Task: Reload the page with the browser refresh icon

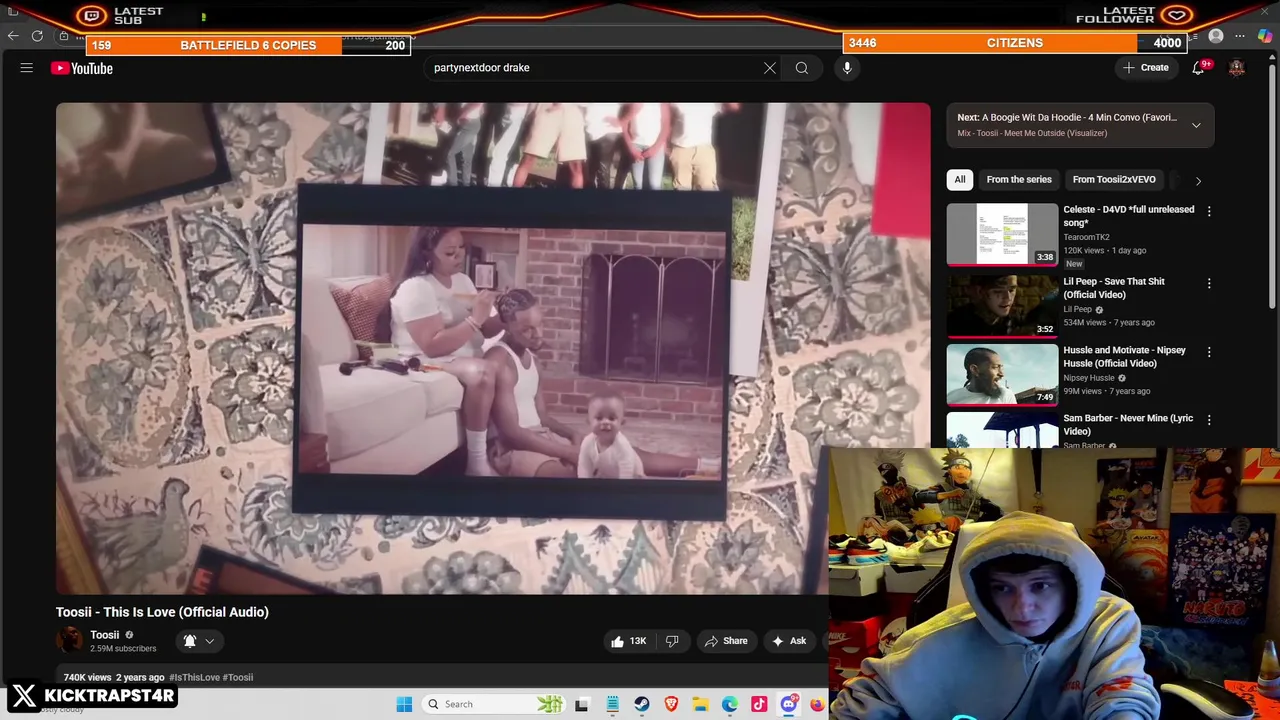Action: click(37, 36)
